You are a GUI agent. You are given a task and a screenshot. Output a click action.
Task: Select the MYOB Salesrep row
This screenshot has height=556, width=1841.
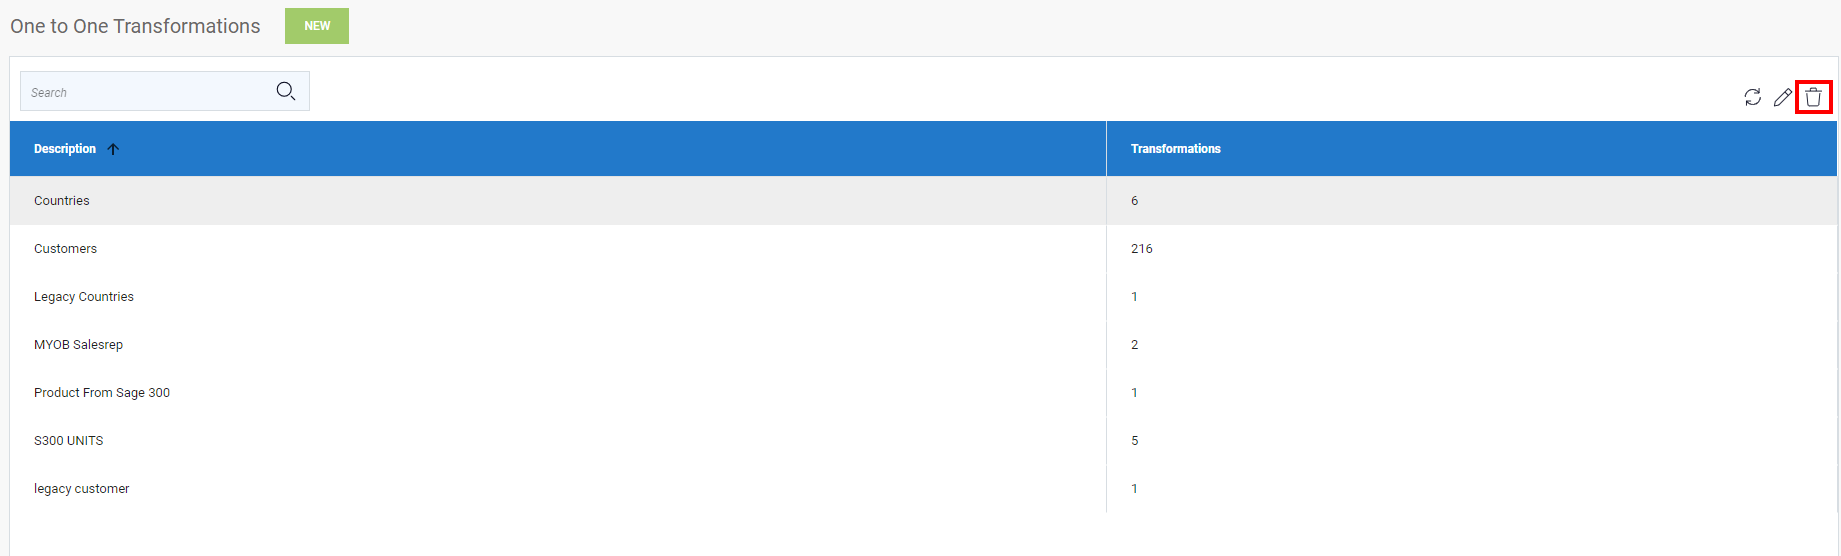point(923,345)
